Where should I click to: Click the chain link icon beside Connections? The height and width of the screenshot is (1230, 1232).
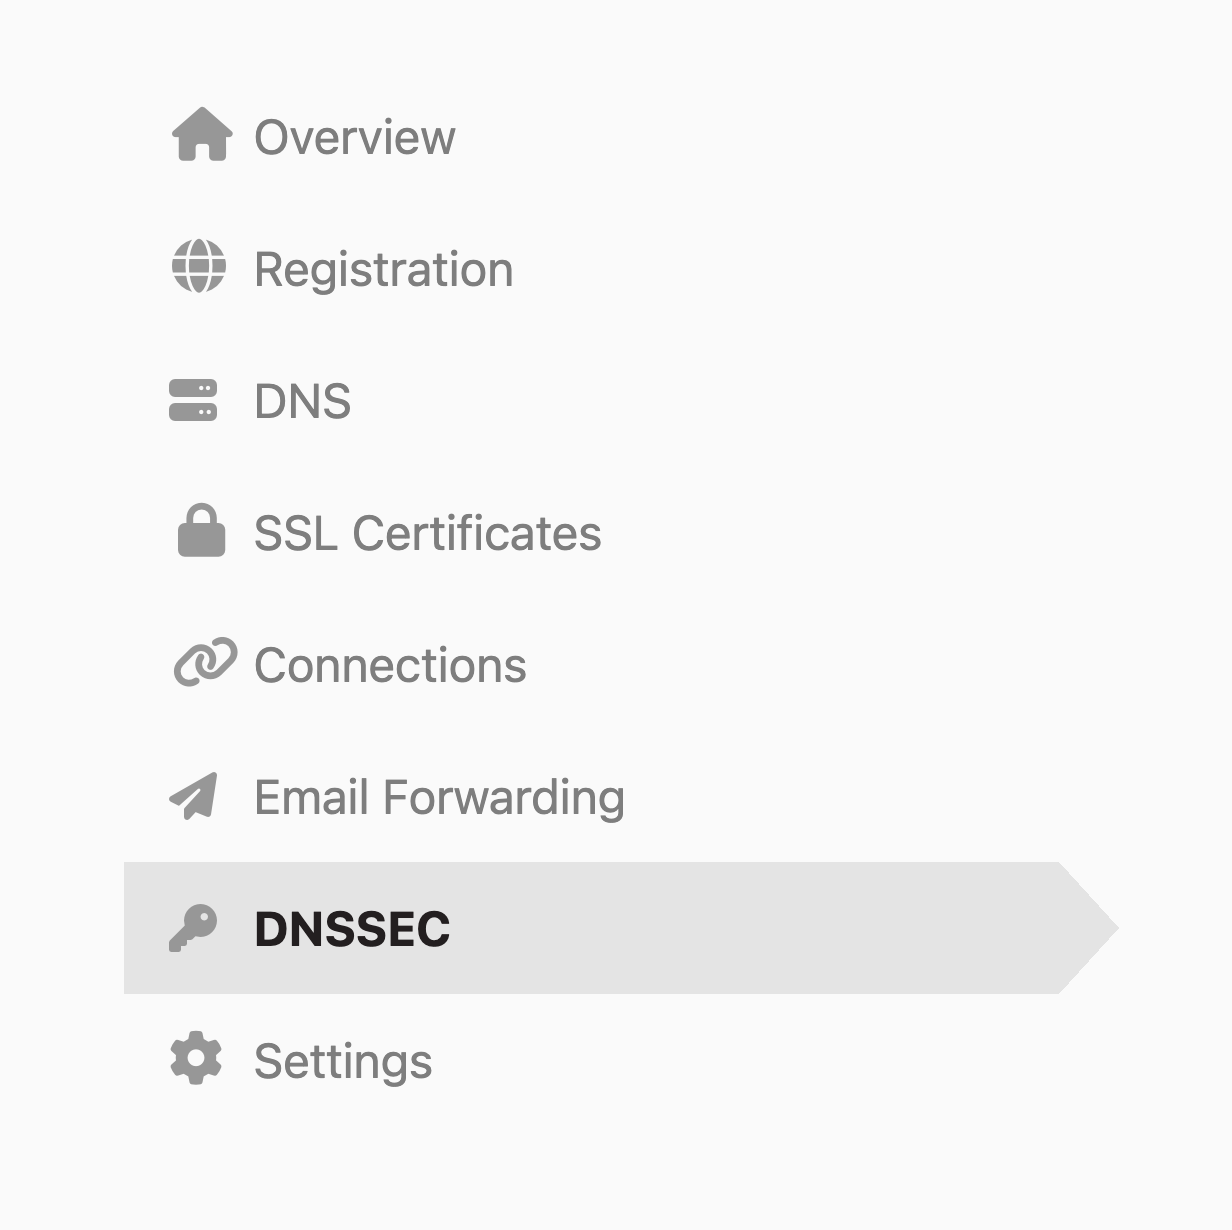204,663
